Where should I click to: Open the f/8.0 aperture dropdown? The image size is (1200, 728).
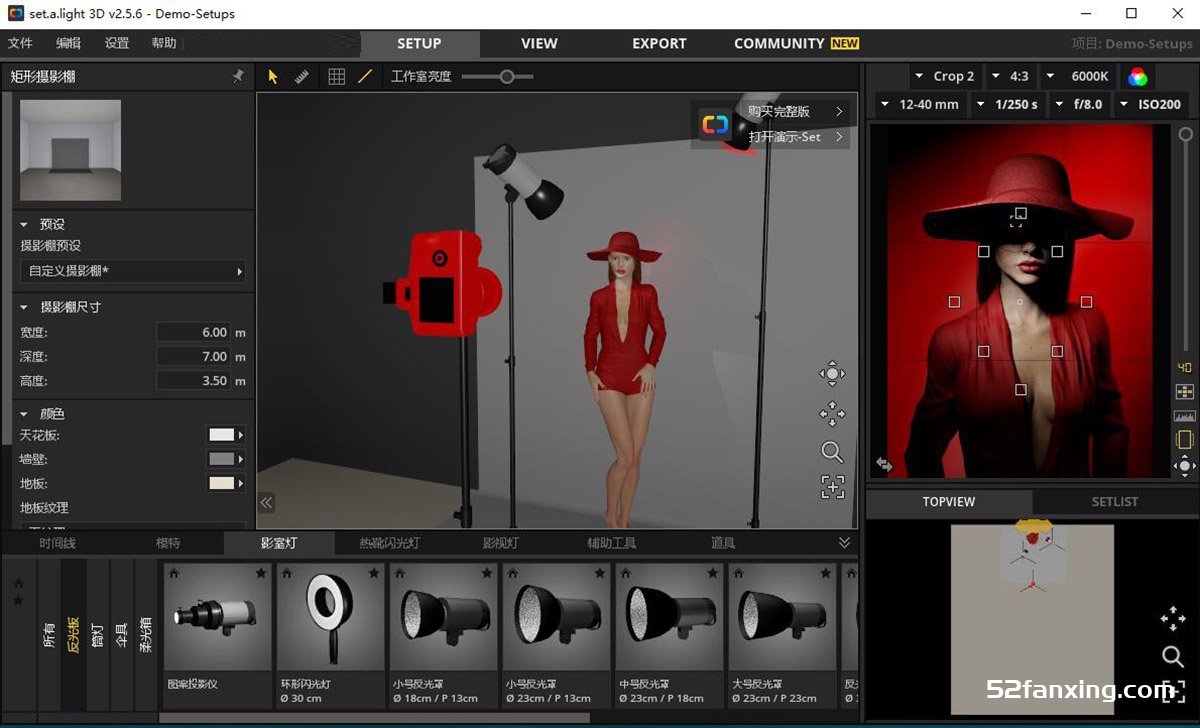pyautogui.click(x=1080, y=104)
